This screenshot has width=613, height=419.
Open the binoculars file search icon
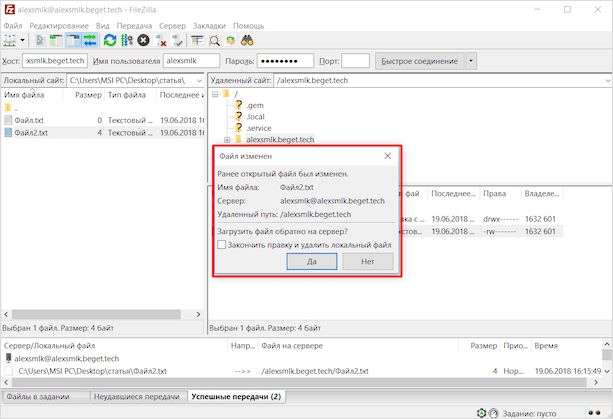point(249,41)
